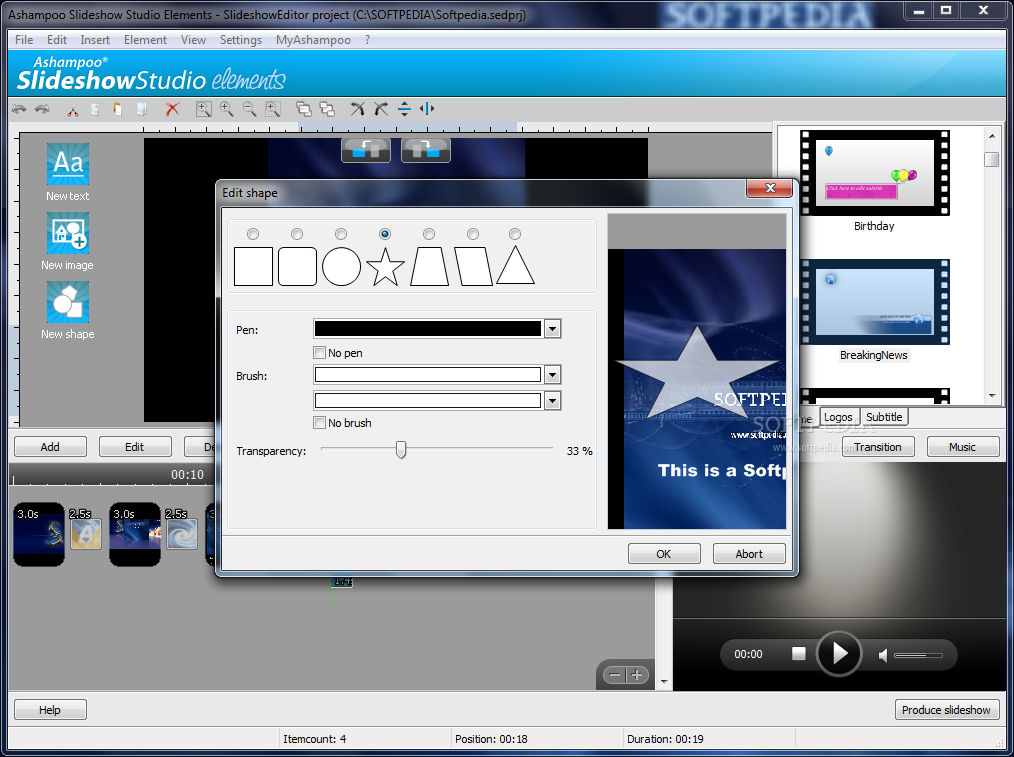Select the circle shape radio button
Image resolution: width=1014 pixels, height=757 pixels.
341,234
